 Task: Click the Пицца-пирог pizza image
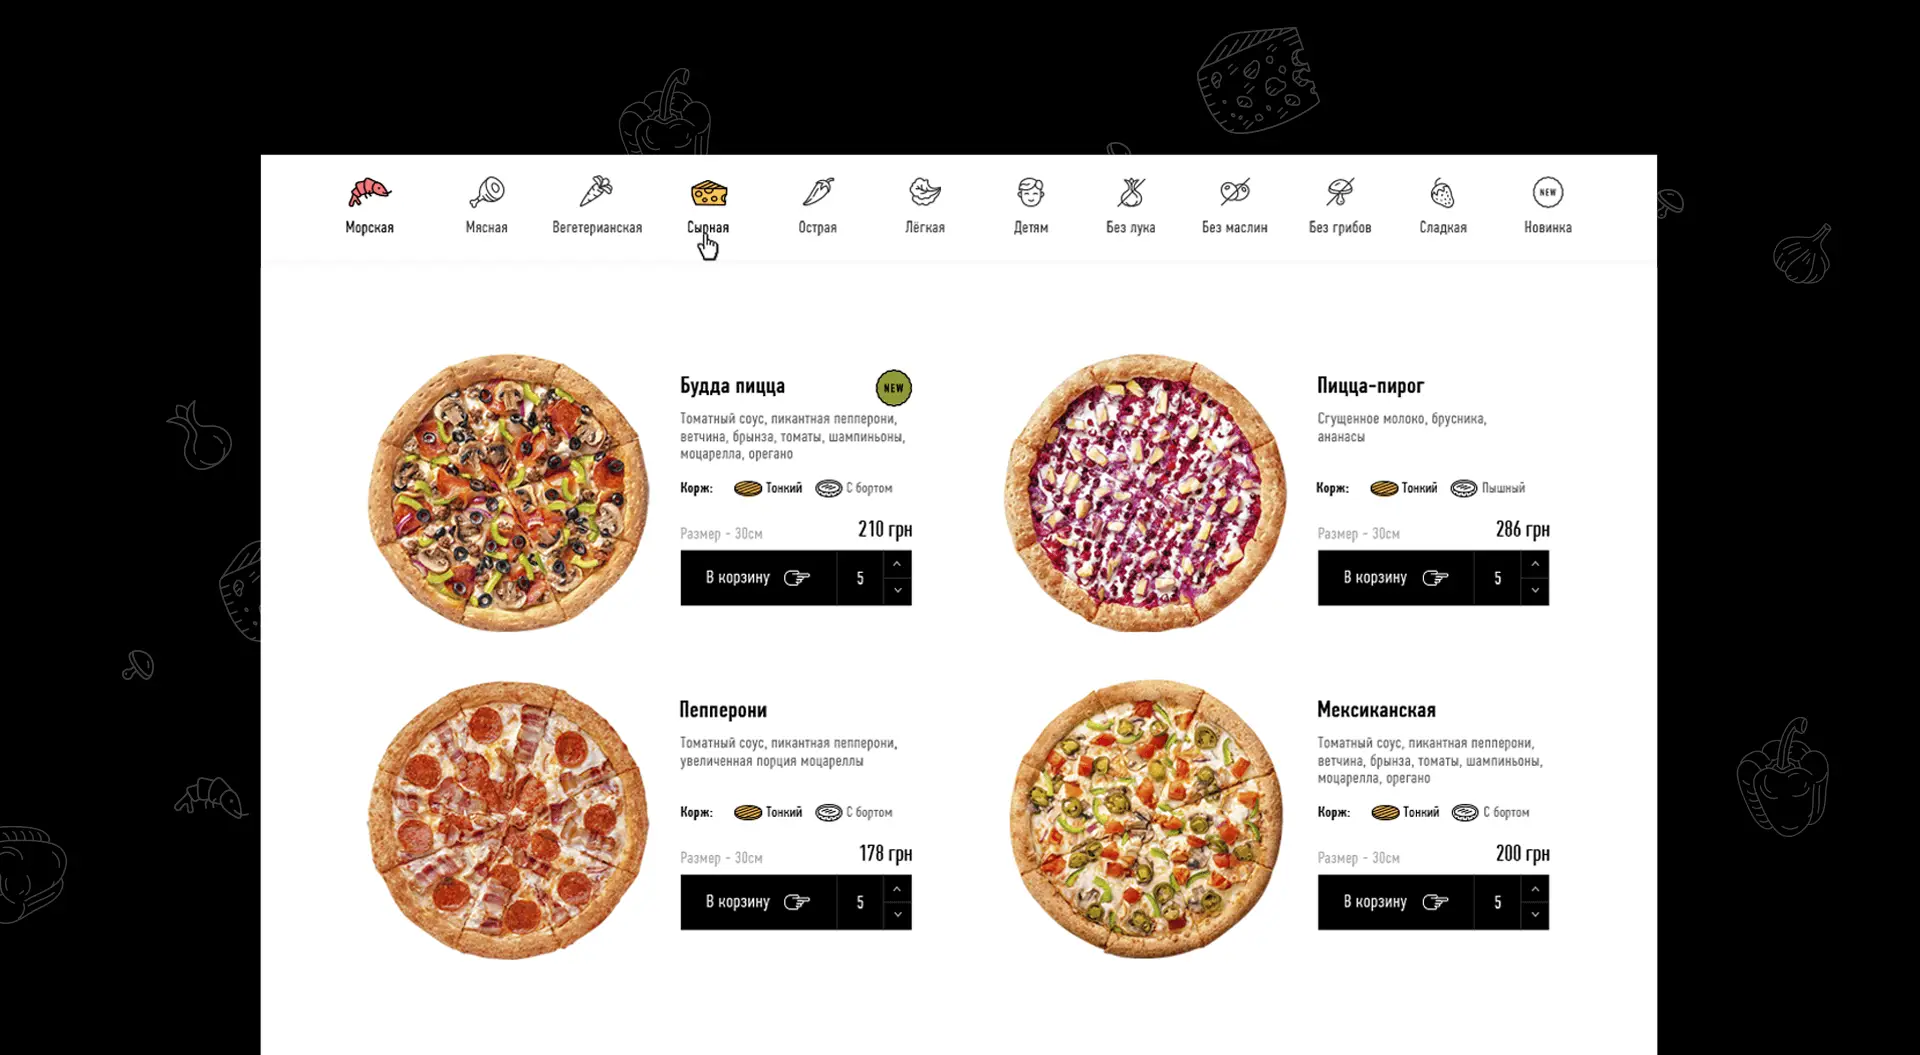(x=1146, y=492)
